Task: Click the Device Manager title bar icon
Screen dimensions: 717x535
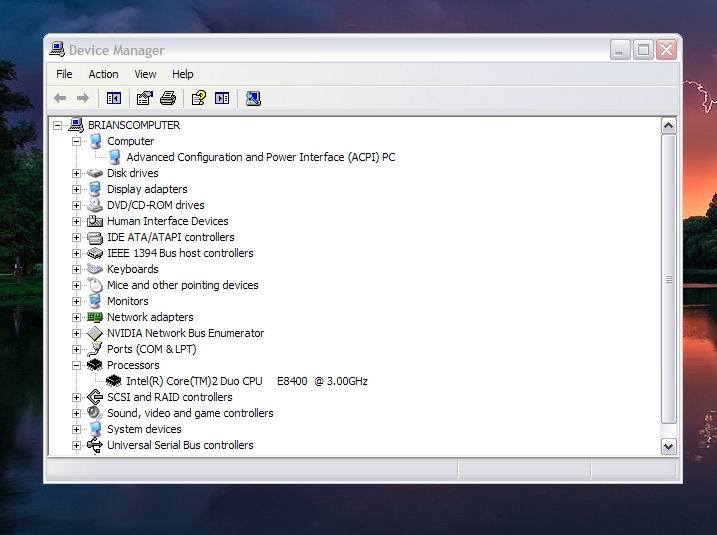Action: [x=57, y=49]
